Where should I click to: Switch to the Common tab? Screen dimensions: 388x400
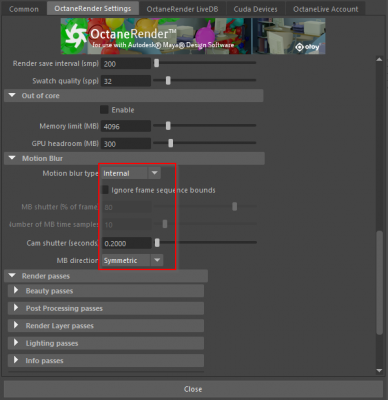(24, 9)
